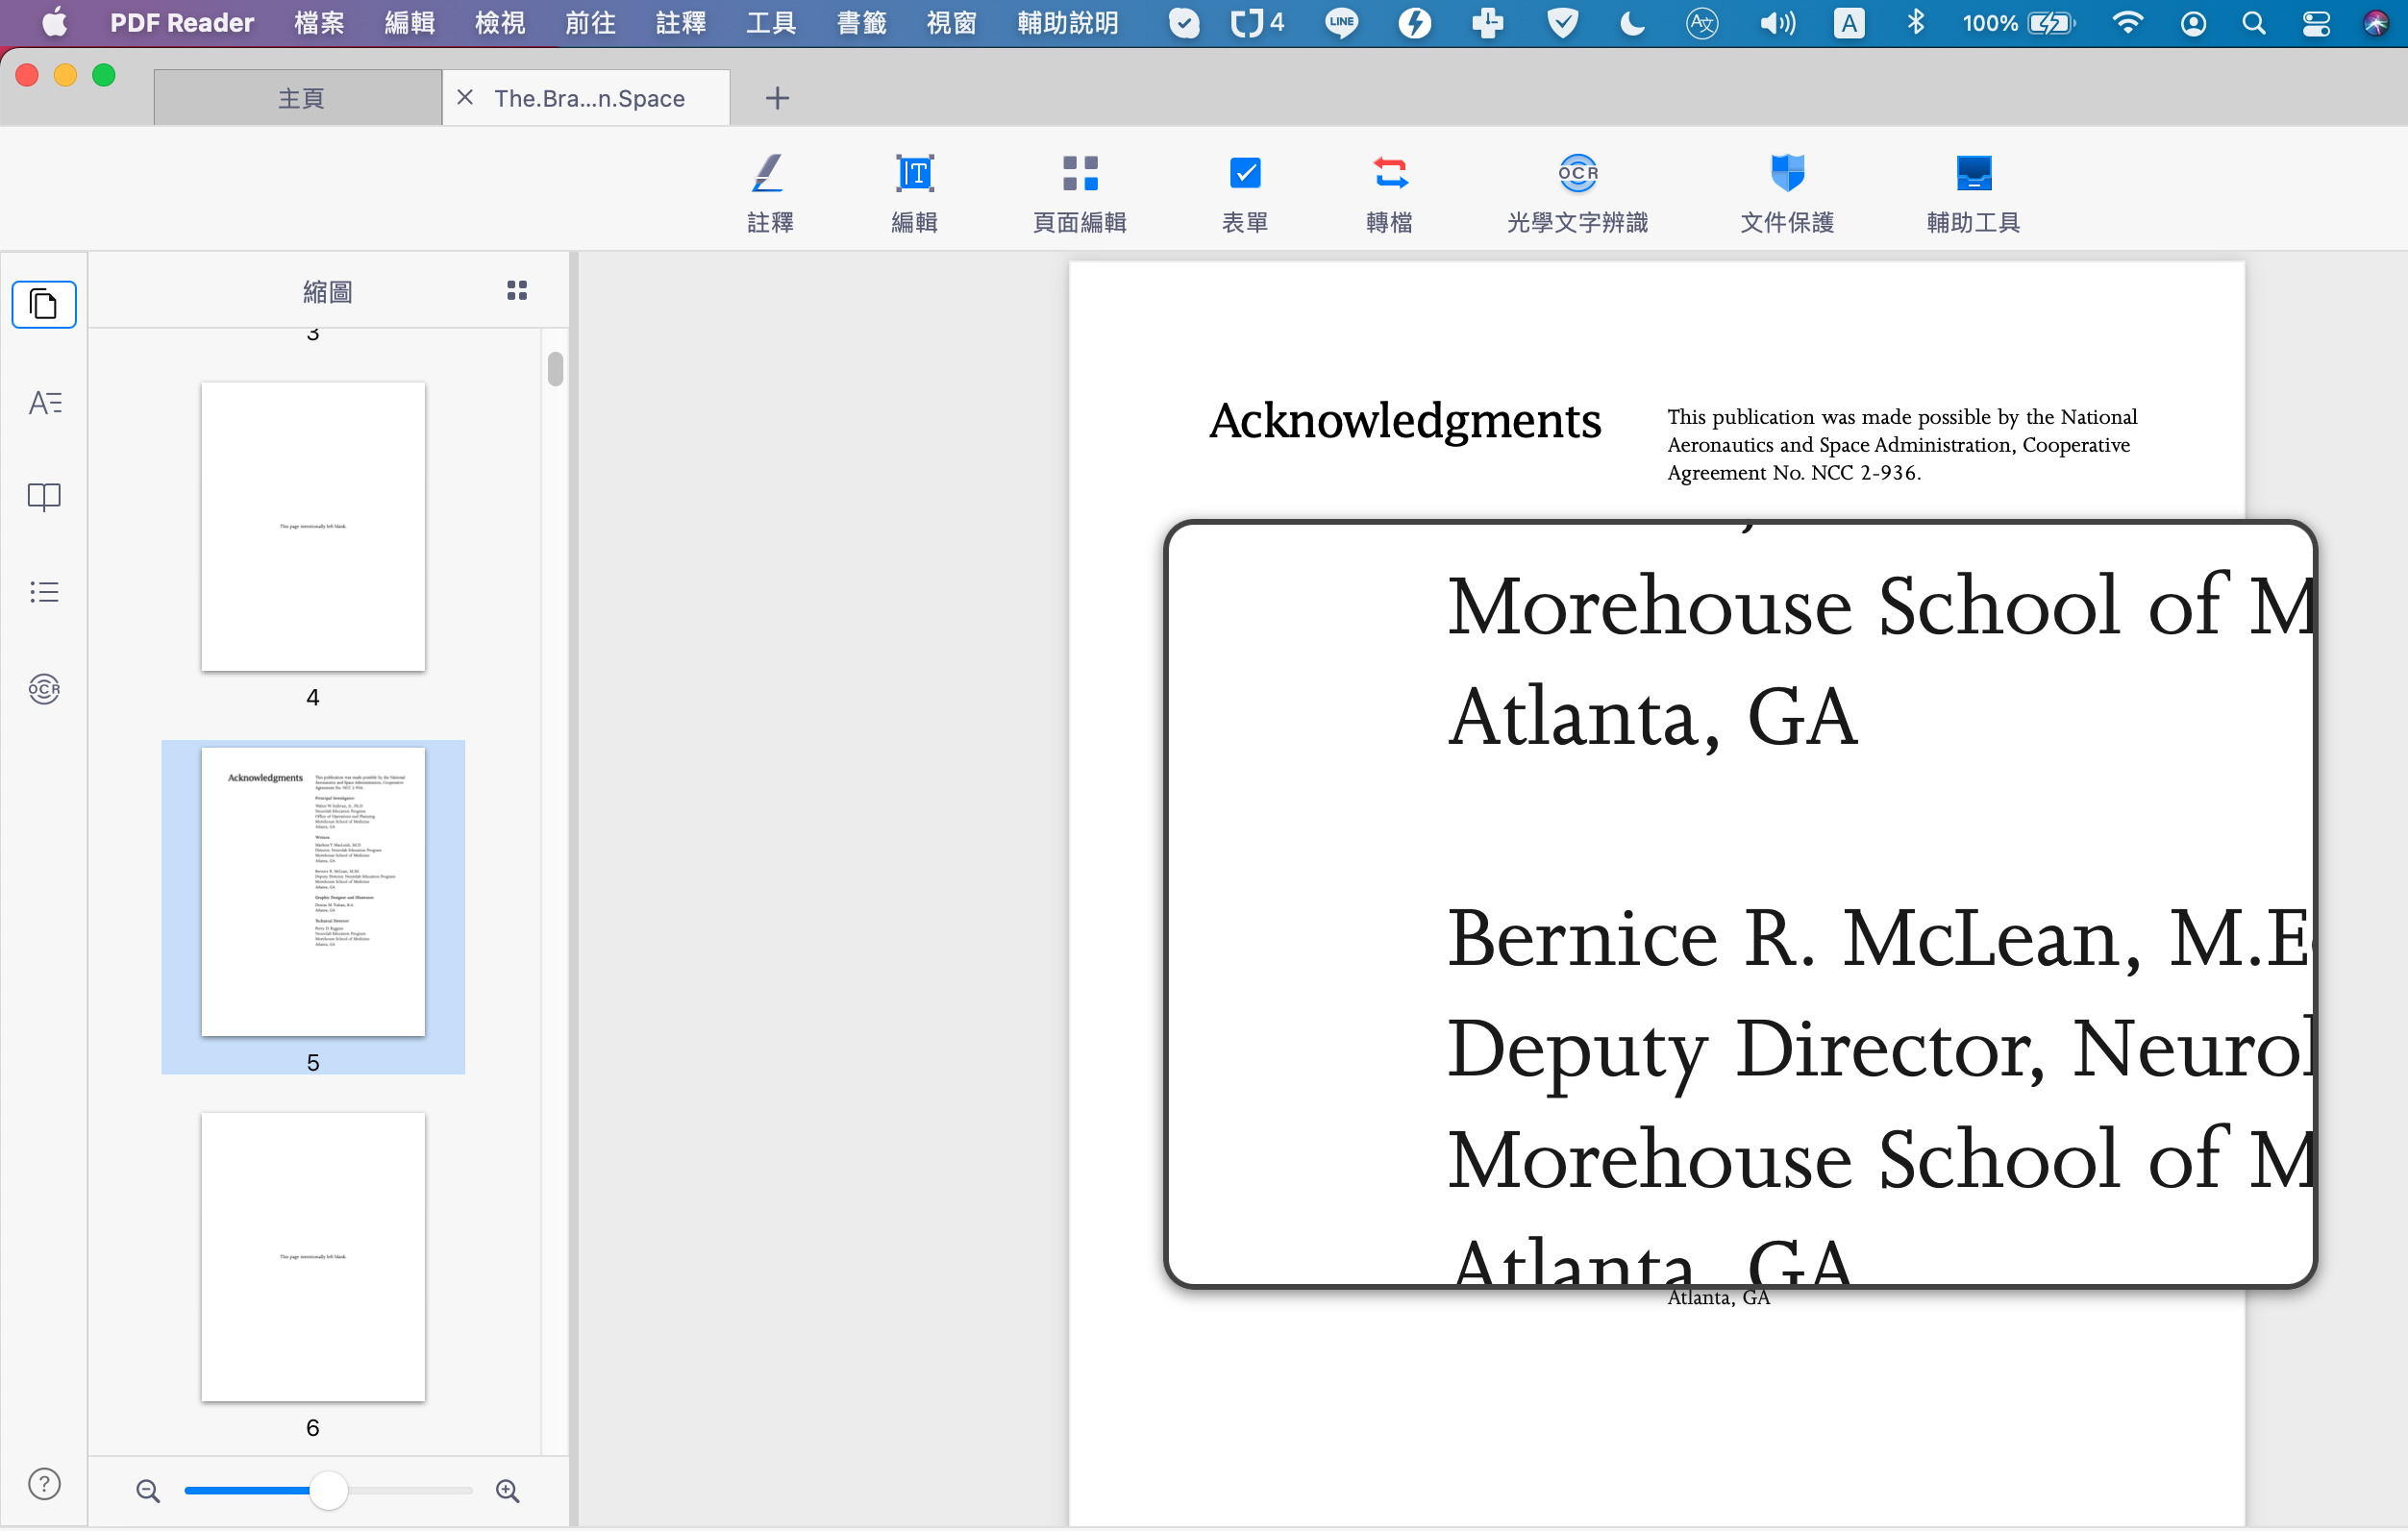
Task: Click the Acknowledgments heading in document
Action: [1405, 420]
